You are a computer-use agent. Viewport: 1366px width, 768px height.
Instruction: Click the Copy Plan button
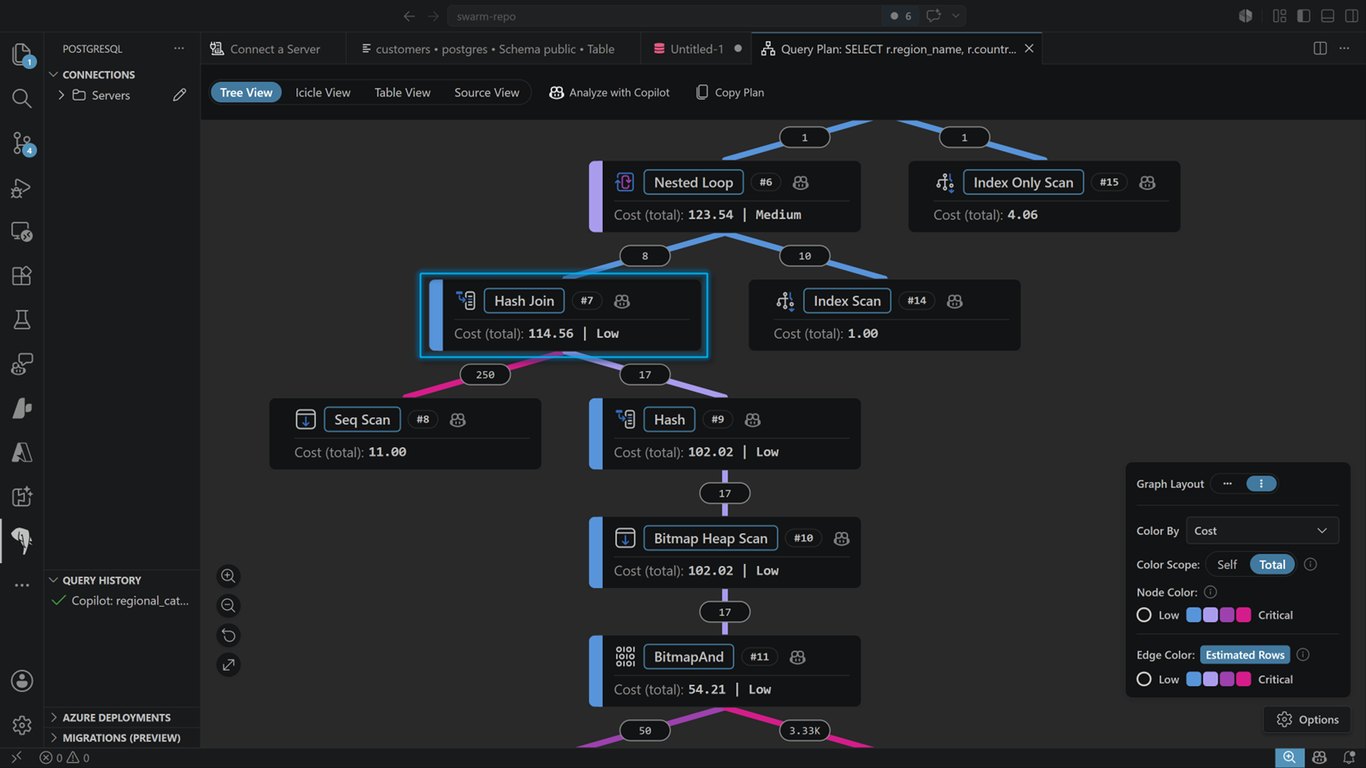730,92
